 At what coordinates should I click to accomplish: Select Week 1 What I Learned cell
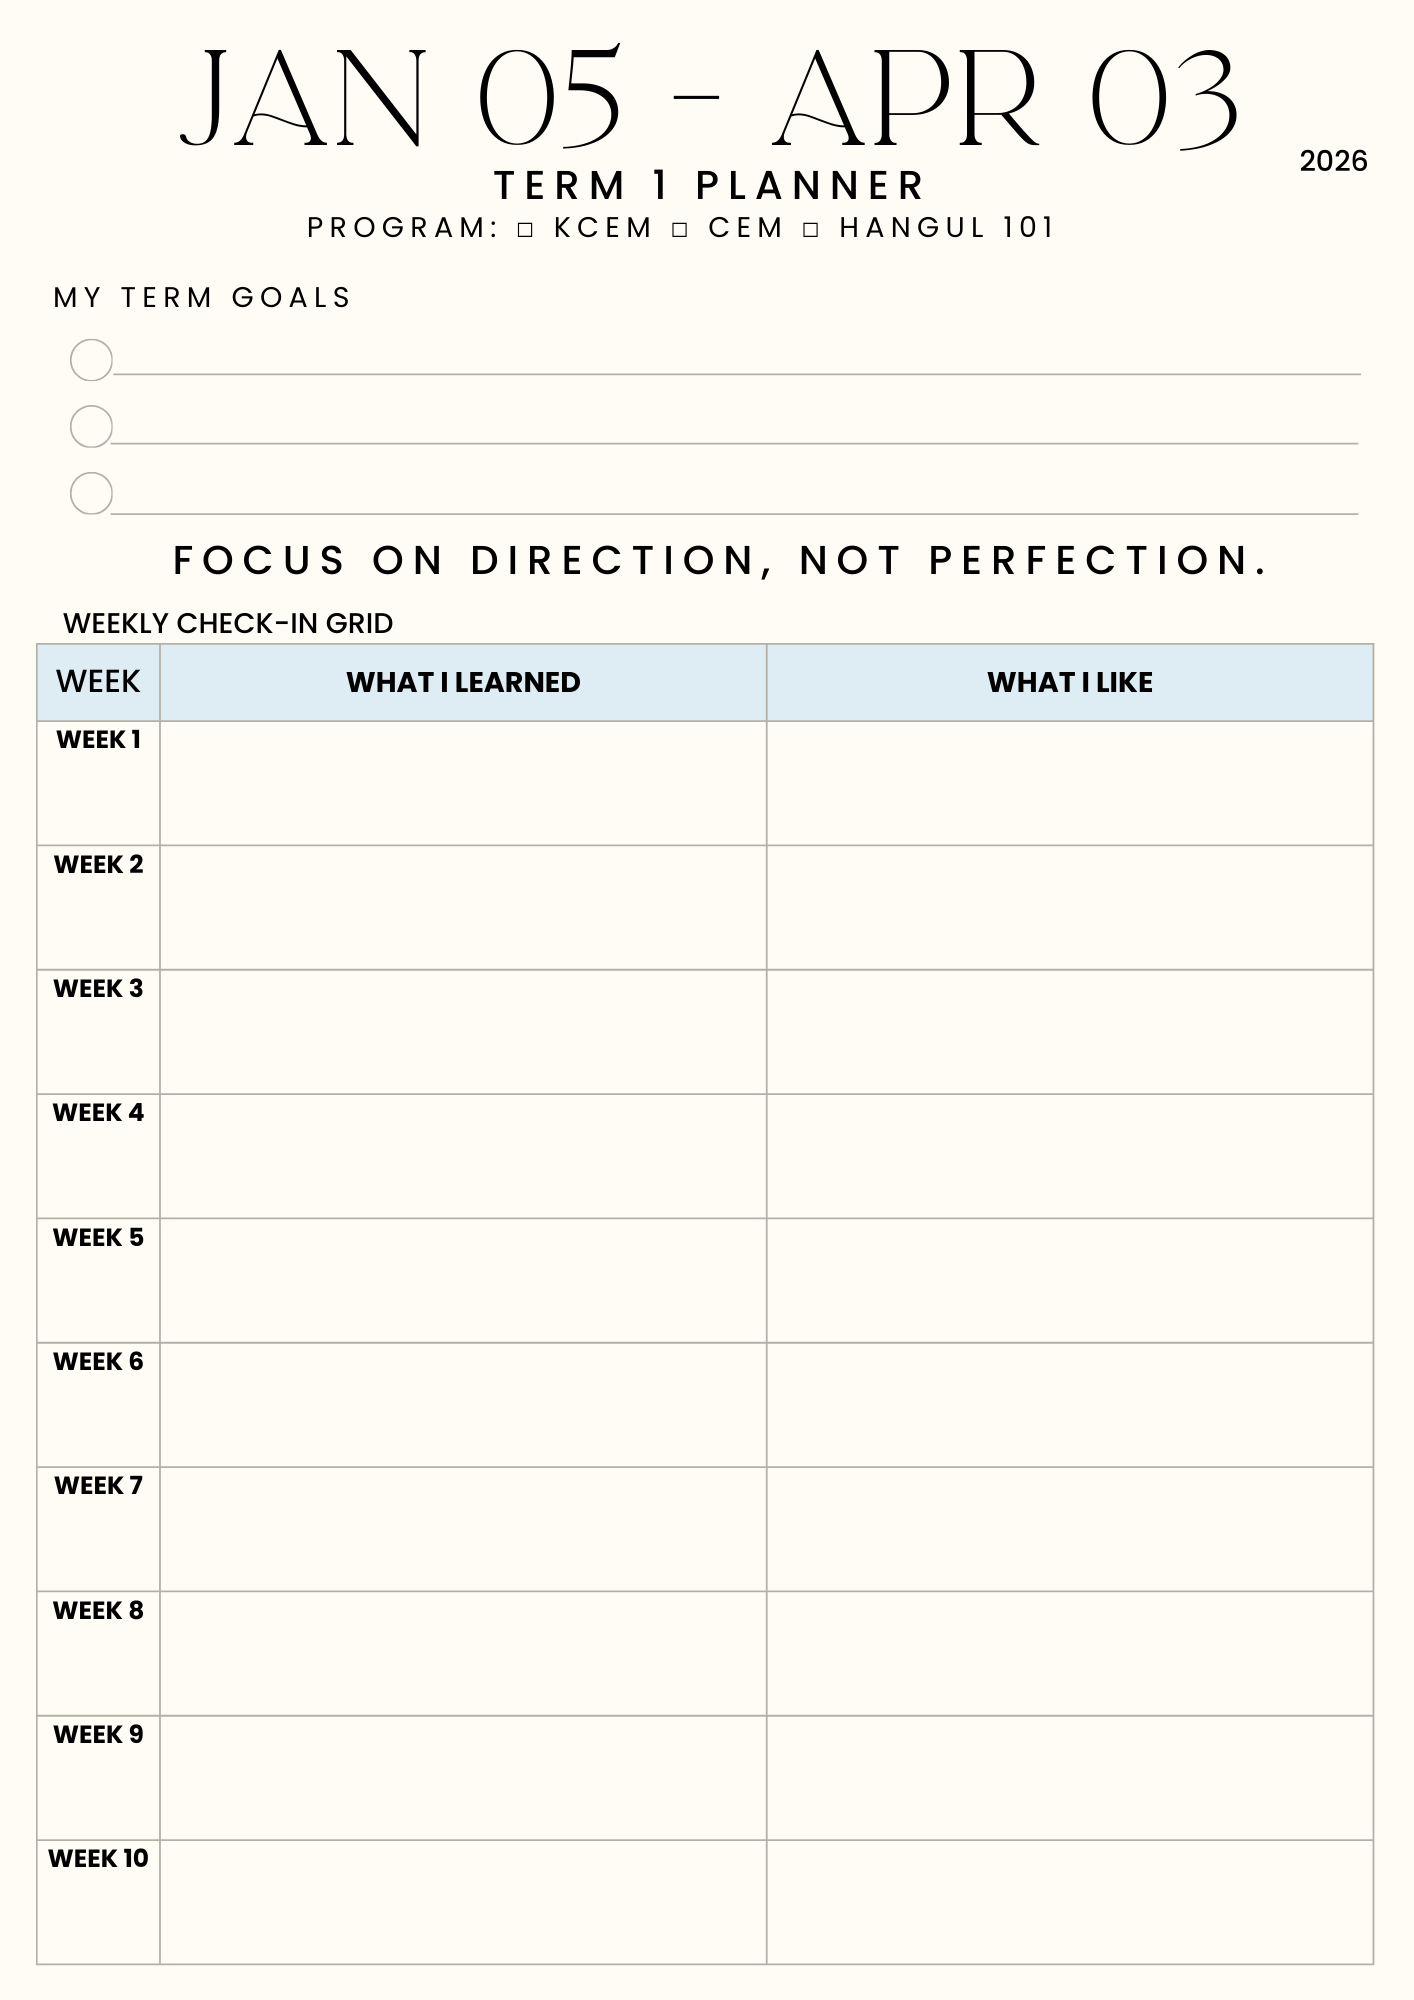tap(463, 783)
